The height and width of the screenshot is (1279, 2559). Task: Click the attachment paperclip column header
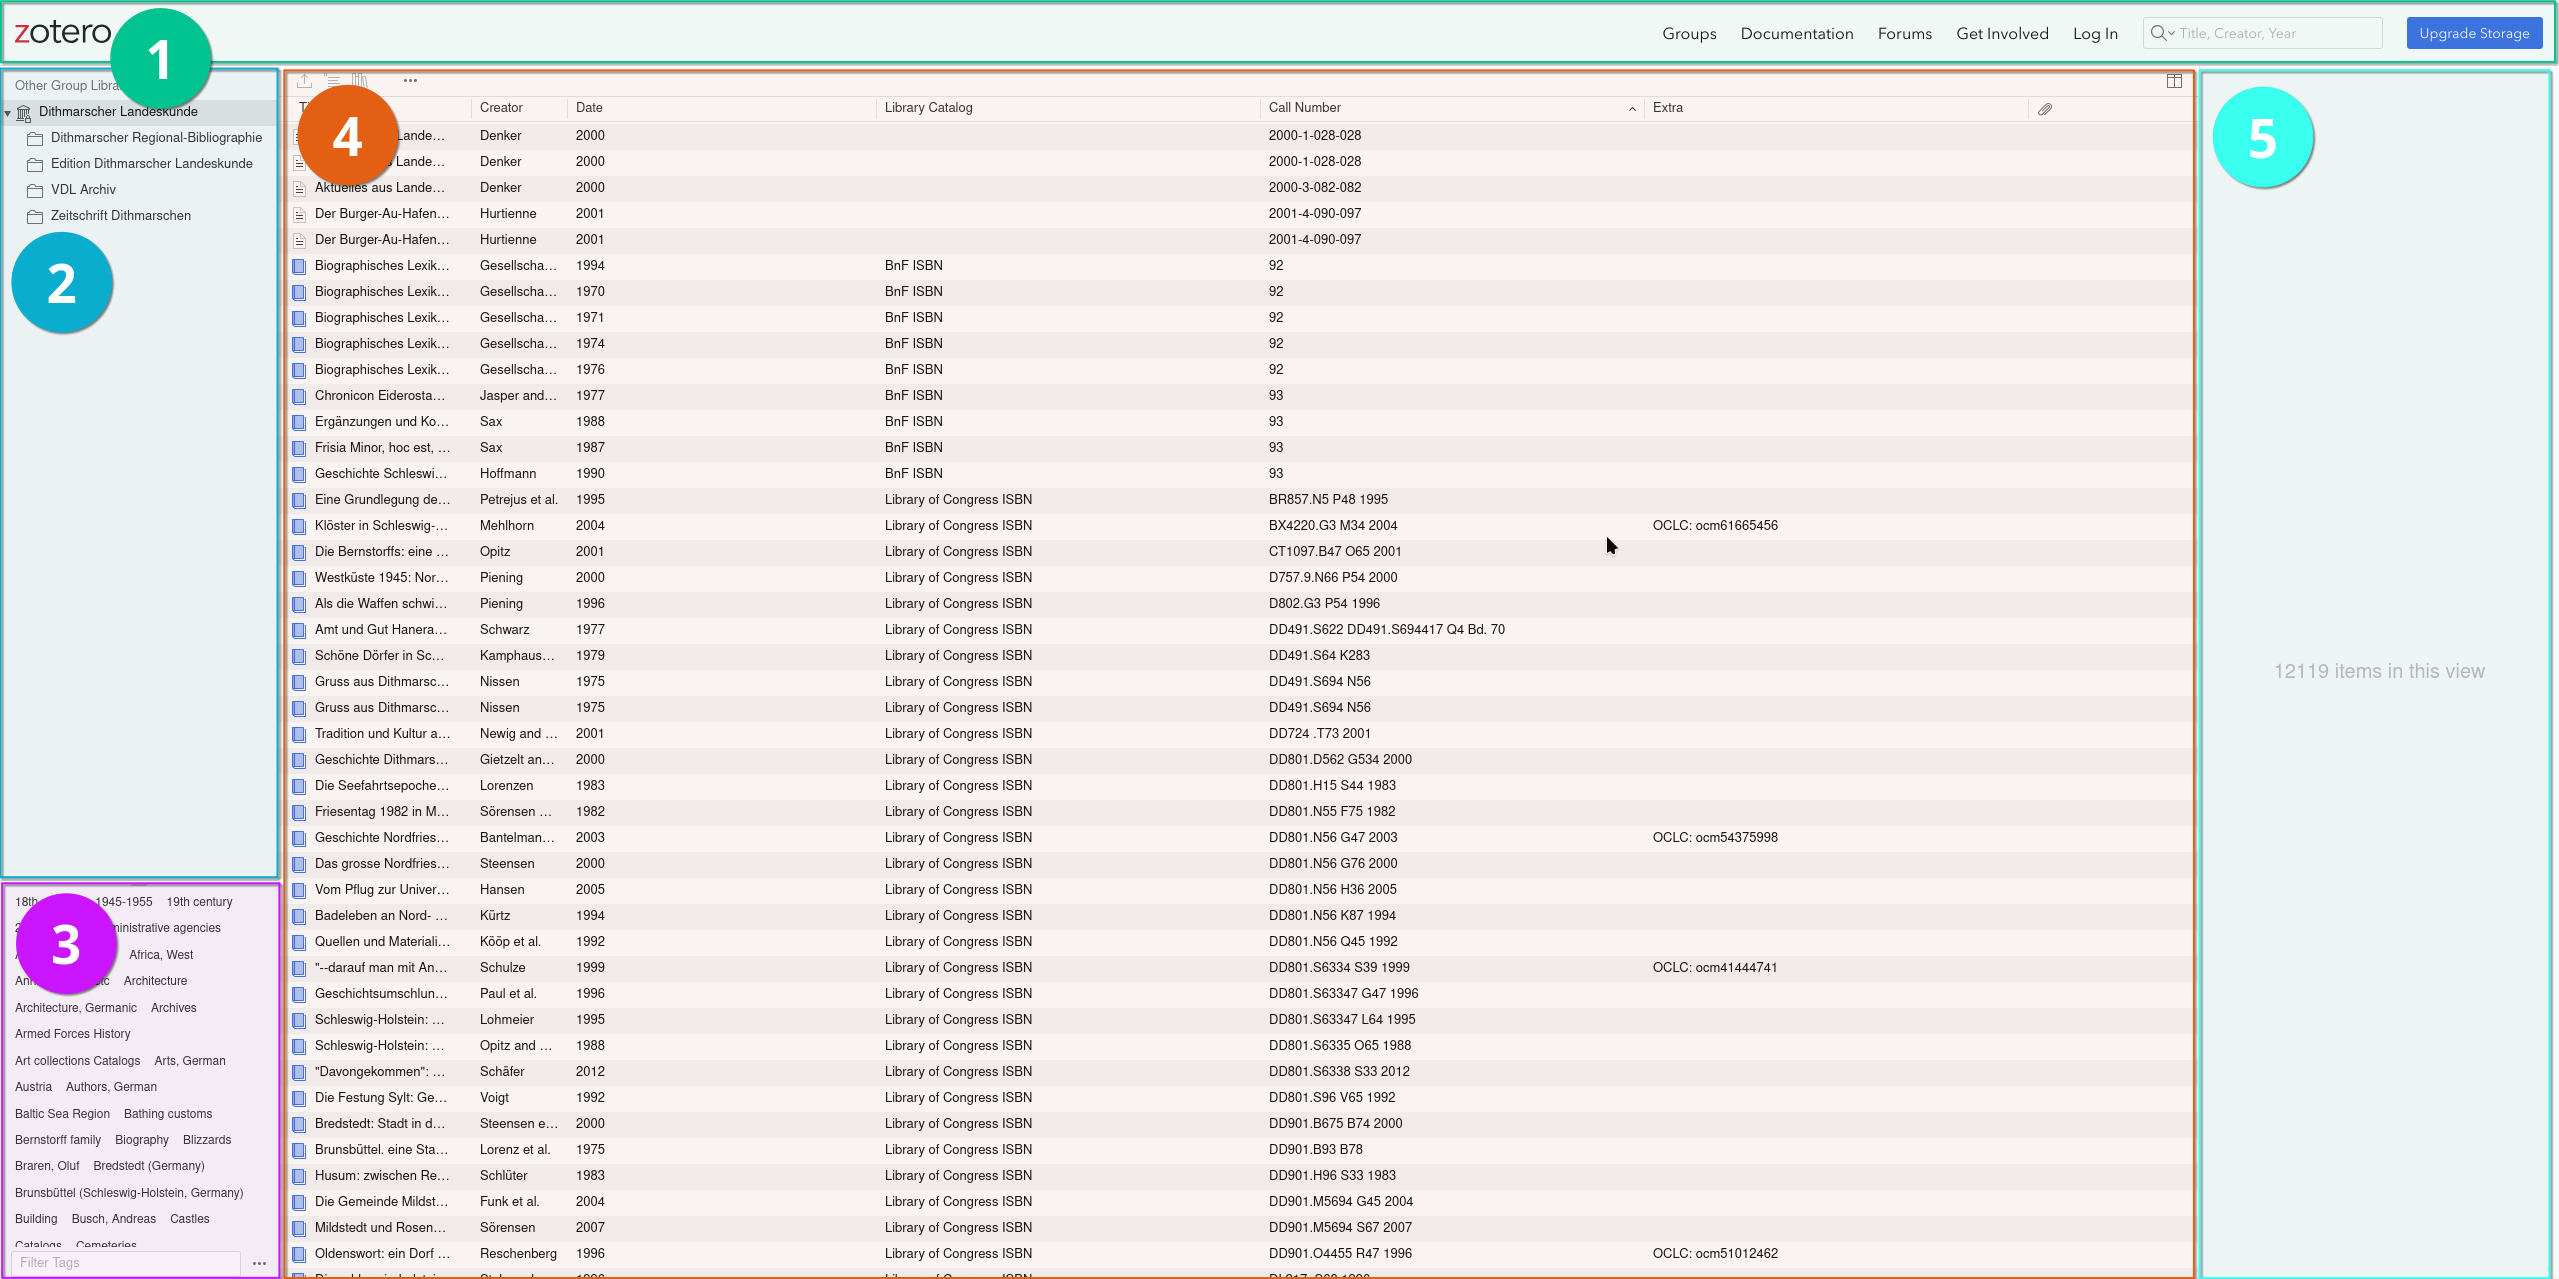pyautogui.click(x=2045, y=109)
